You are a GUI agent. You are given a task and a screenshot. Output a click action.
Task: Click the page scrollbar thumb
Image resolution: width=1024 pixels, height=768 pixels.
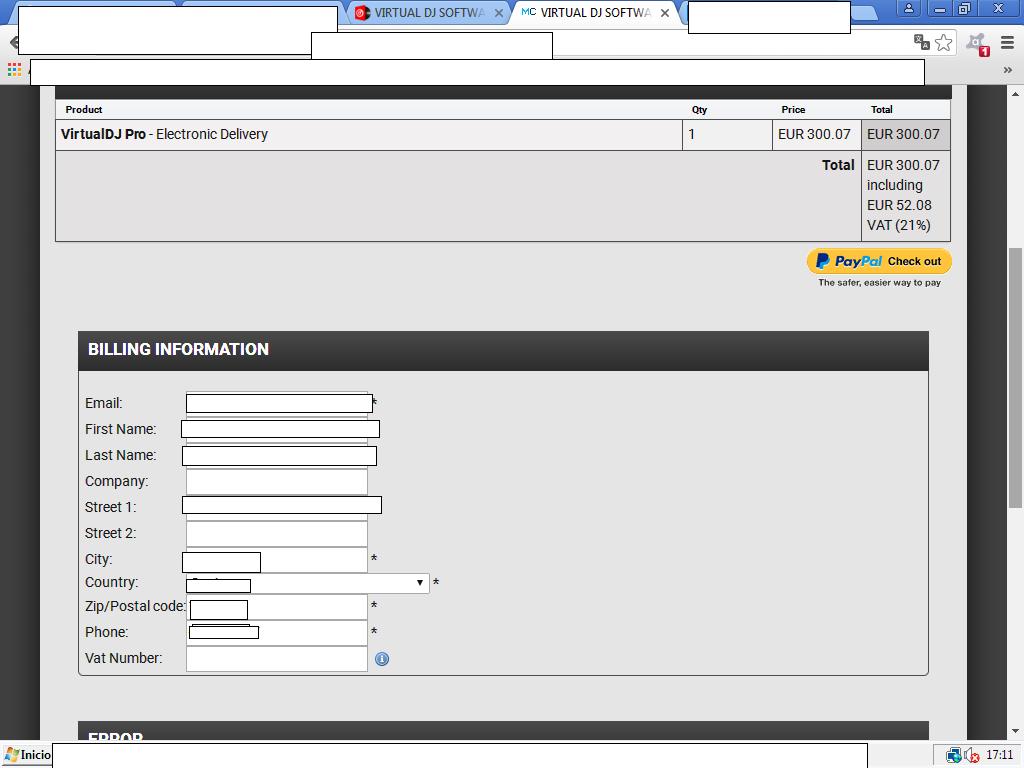point(1016,377)
